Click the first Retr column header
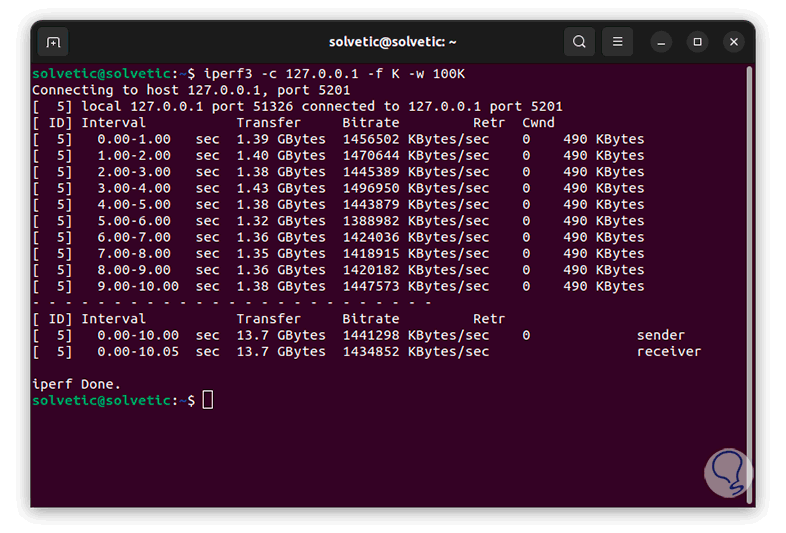 click(489, 123)
